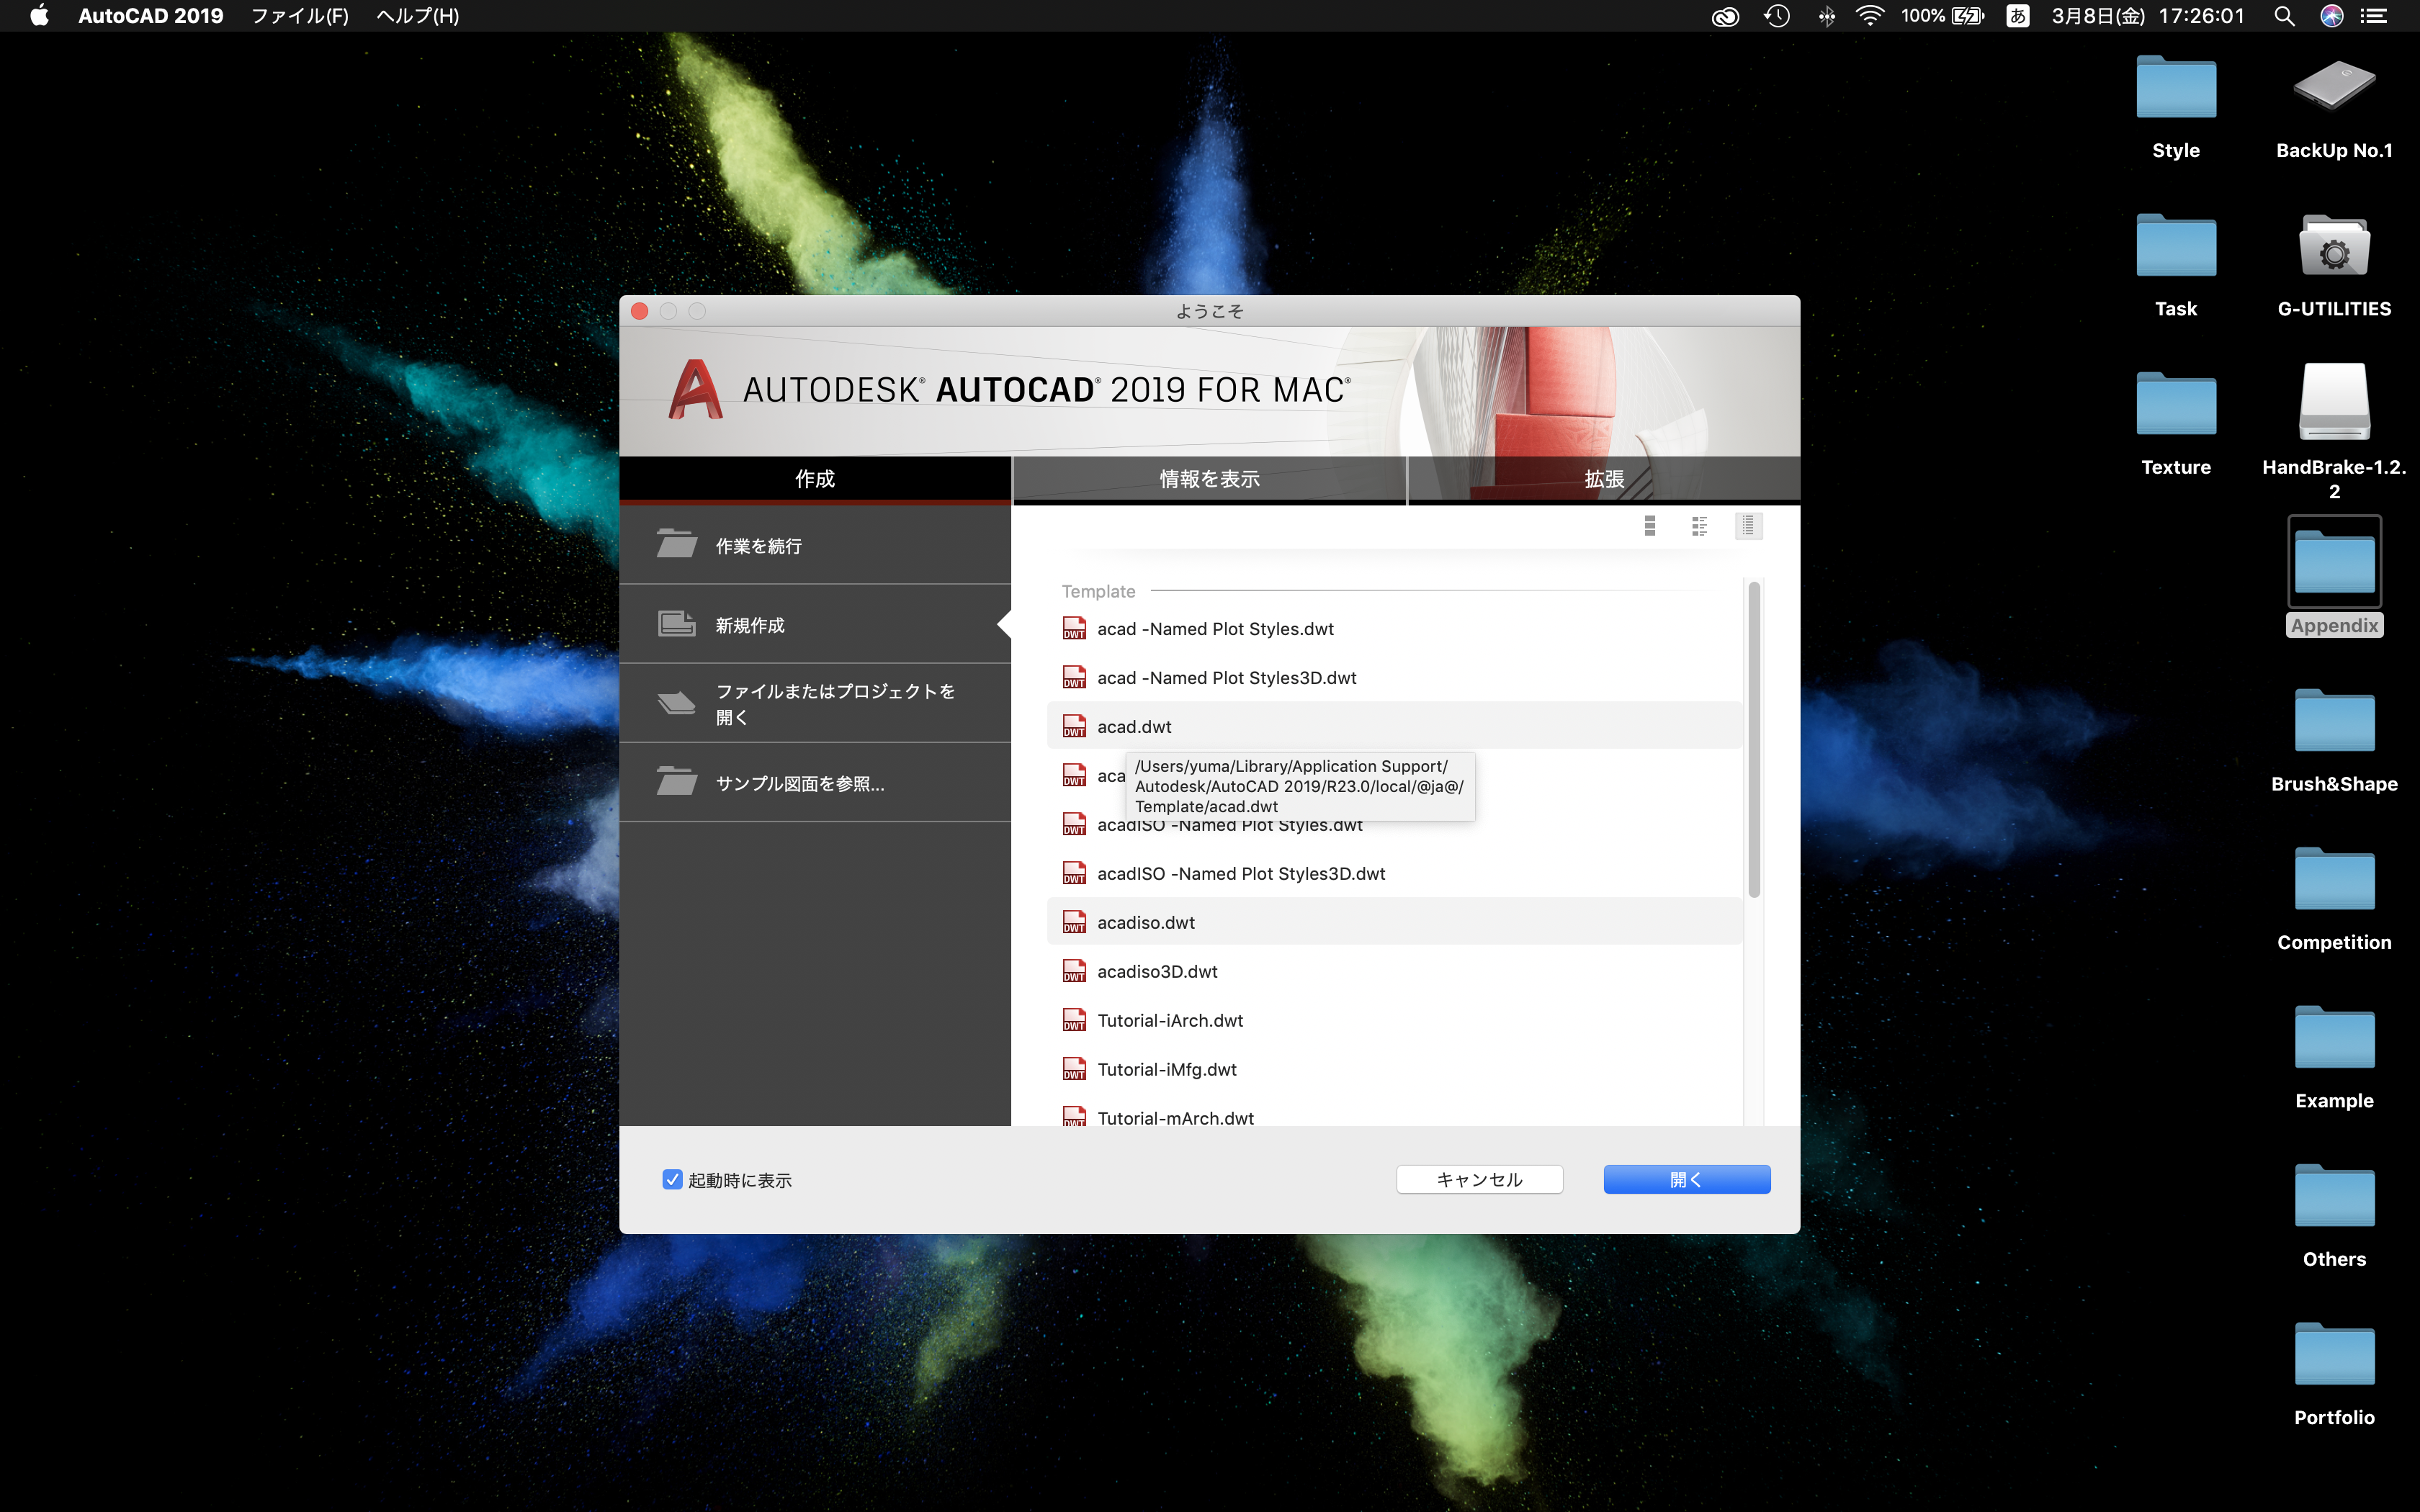Open the AutoCAD 2019 application menu

coord(151,16)
